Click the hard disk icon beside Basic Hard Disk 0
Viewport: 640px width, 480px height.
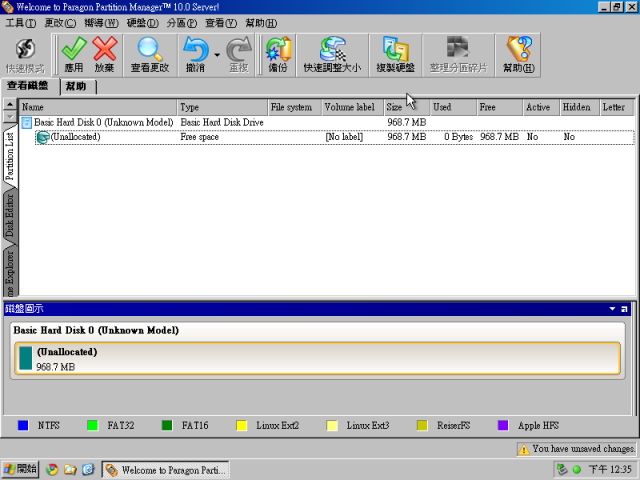coord(27,122)
